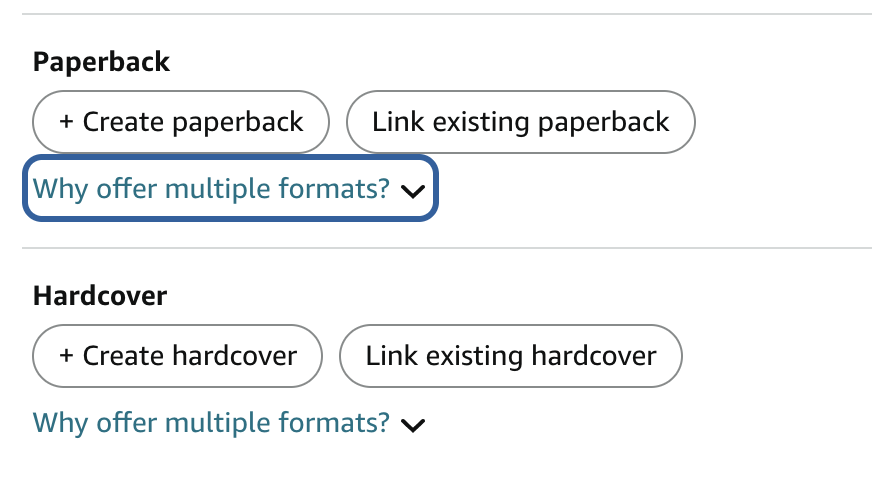This screenshot has width=872, height=490.
Task: Click the plus icon on Create paperback
Action: (x=66, y=123)
